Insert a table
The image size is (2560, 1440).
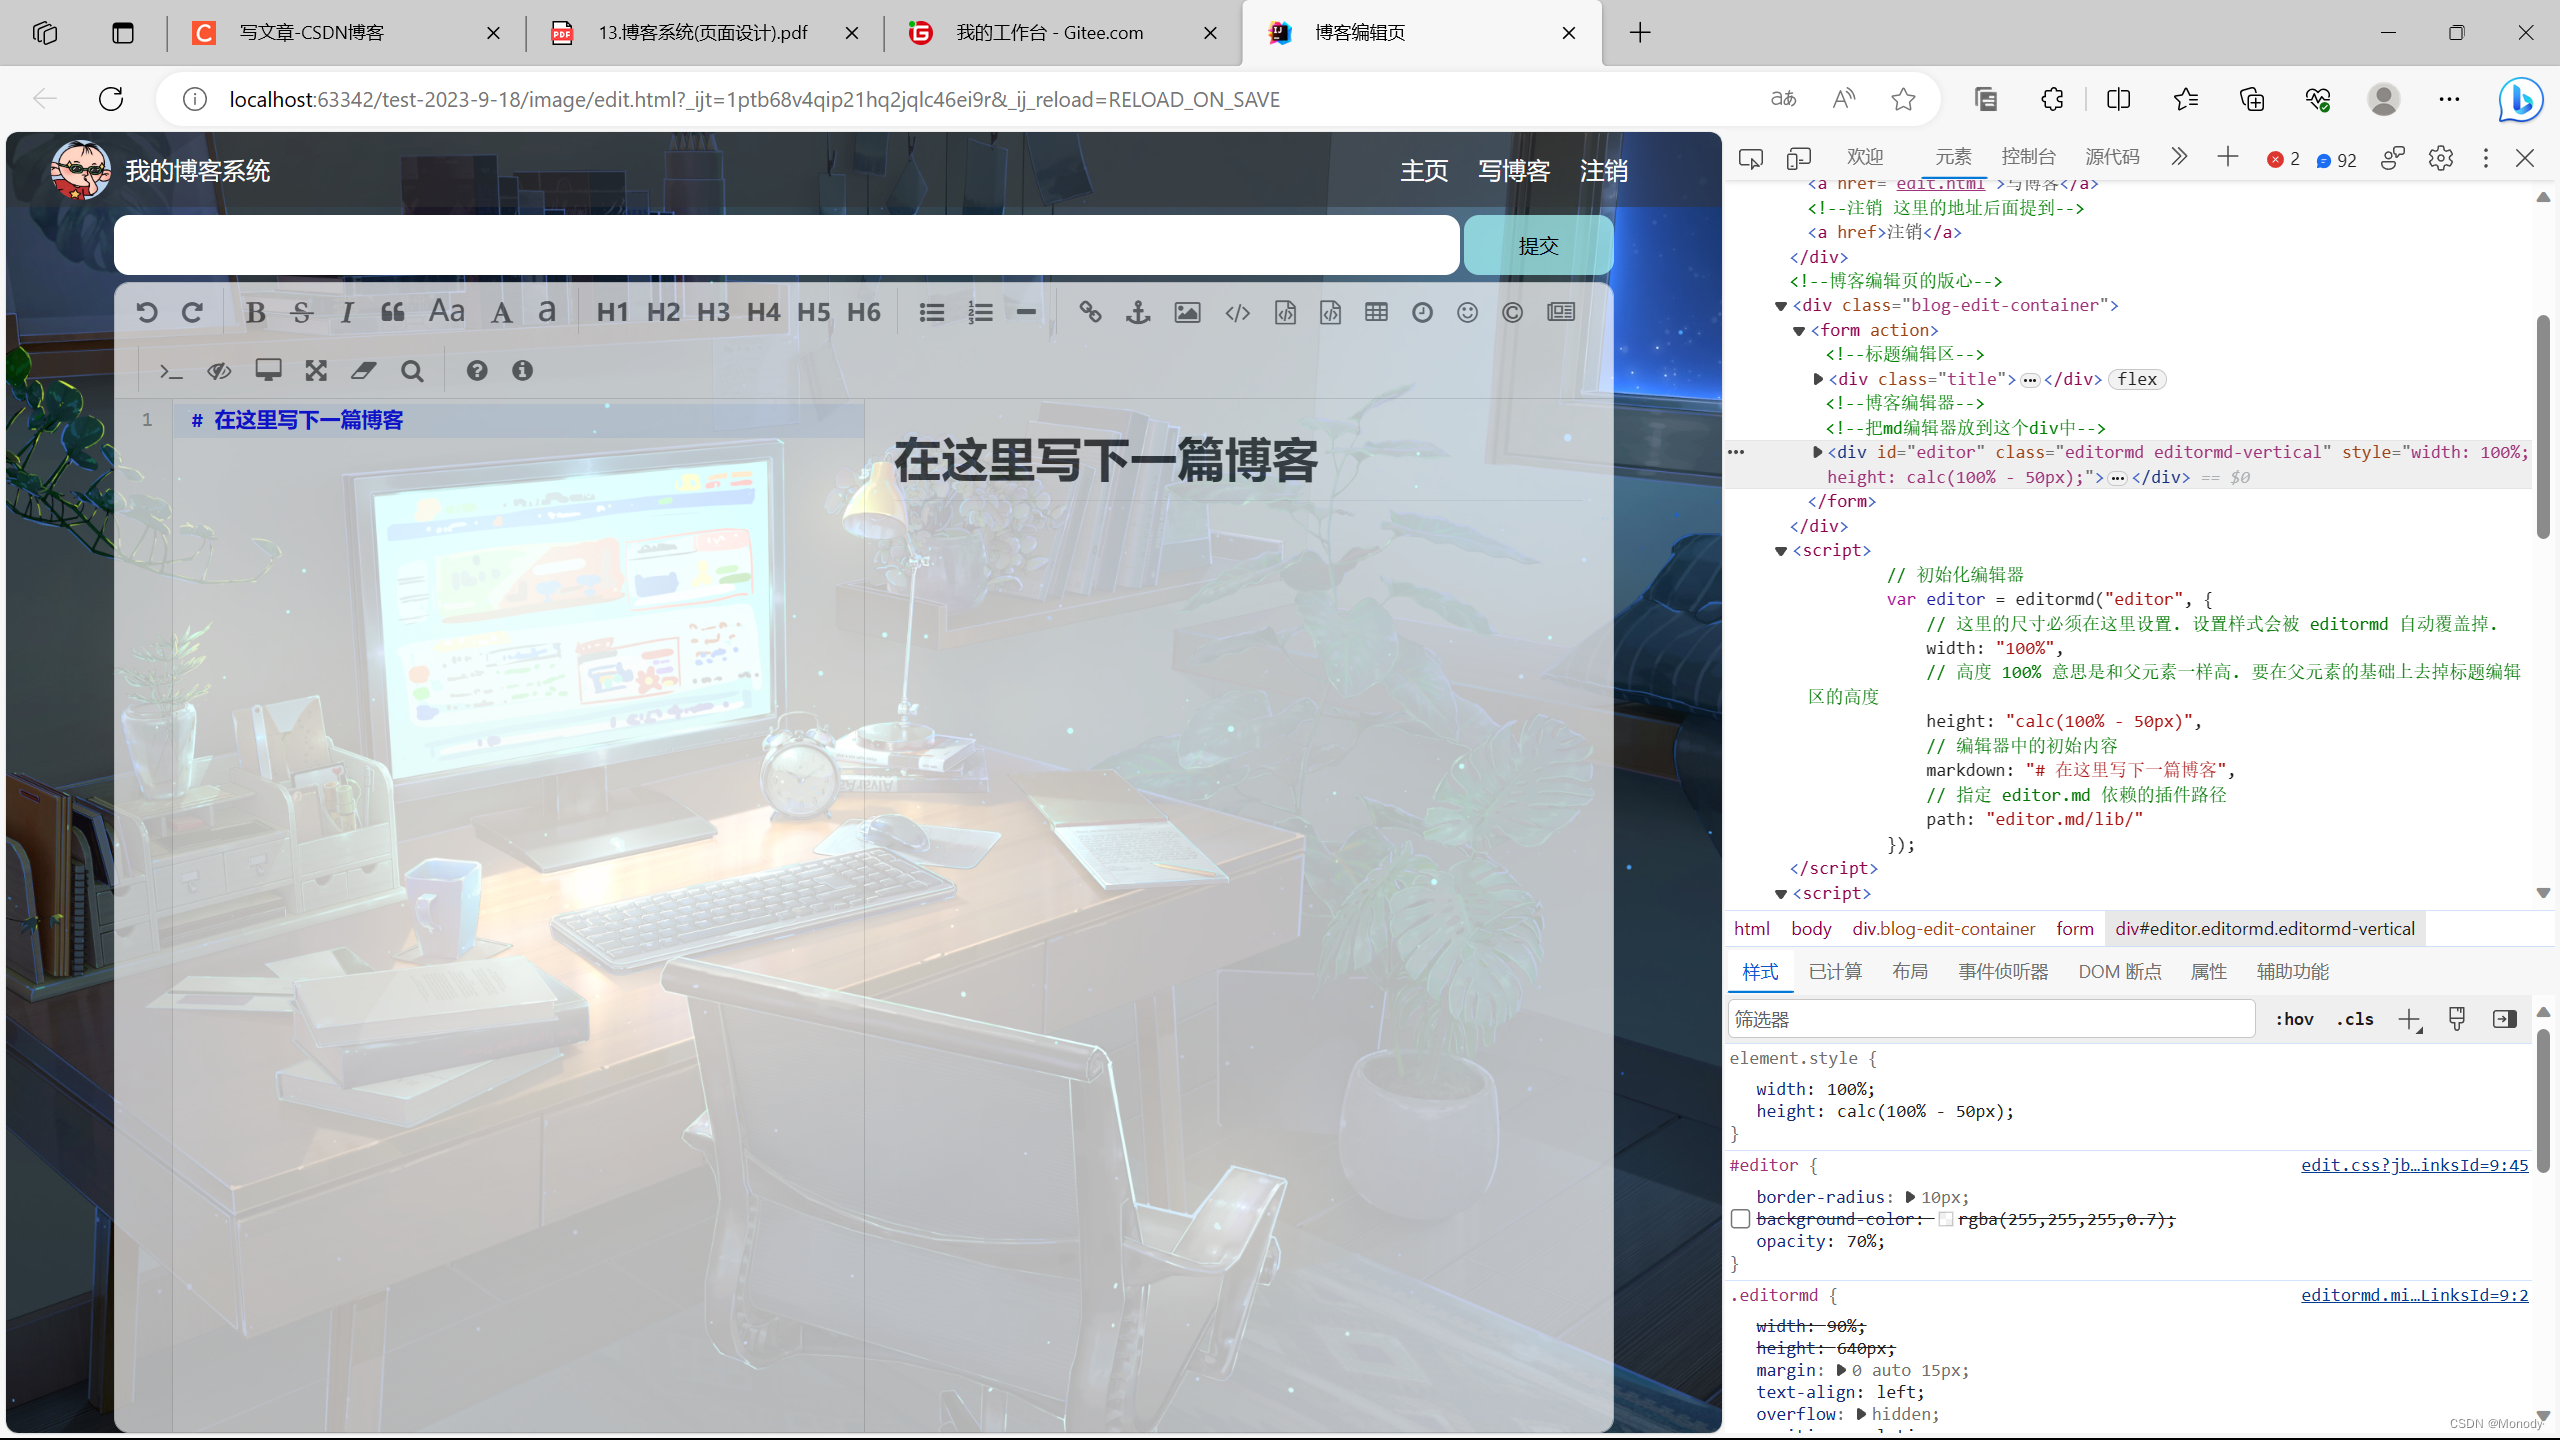click(x=1376, y=313)
